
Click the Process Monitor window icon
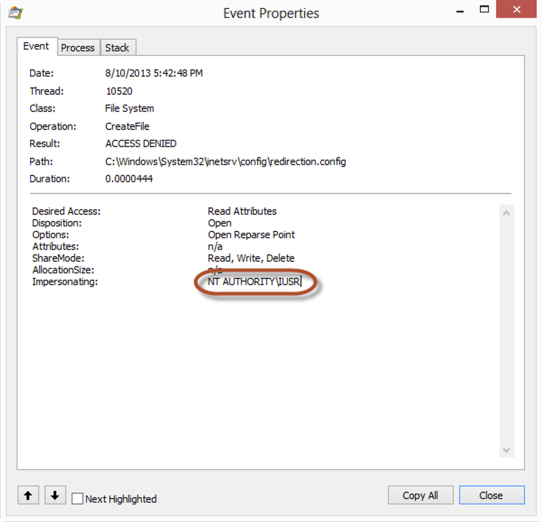pyautogui.click(x=15, y=13)
